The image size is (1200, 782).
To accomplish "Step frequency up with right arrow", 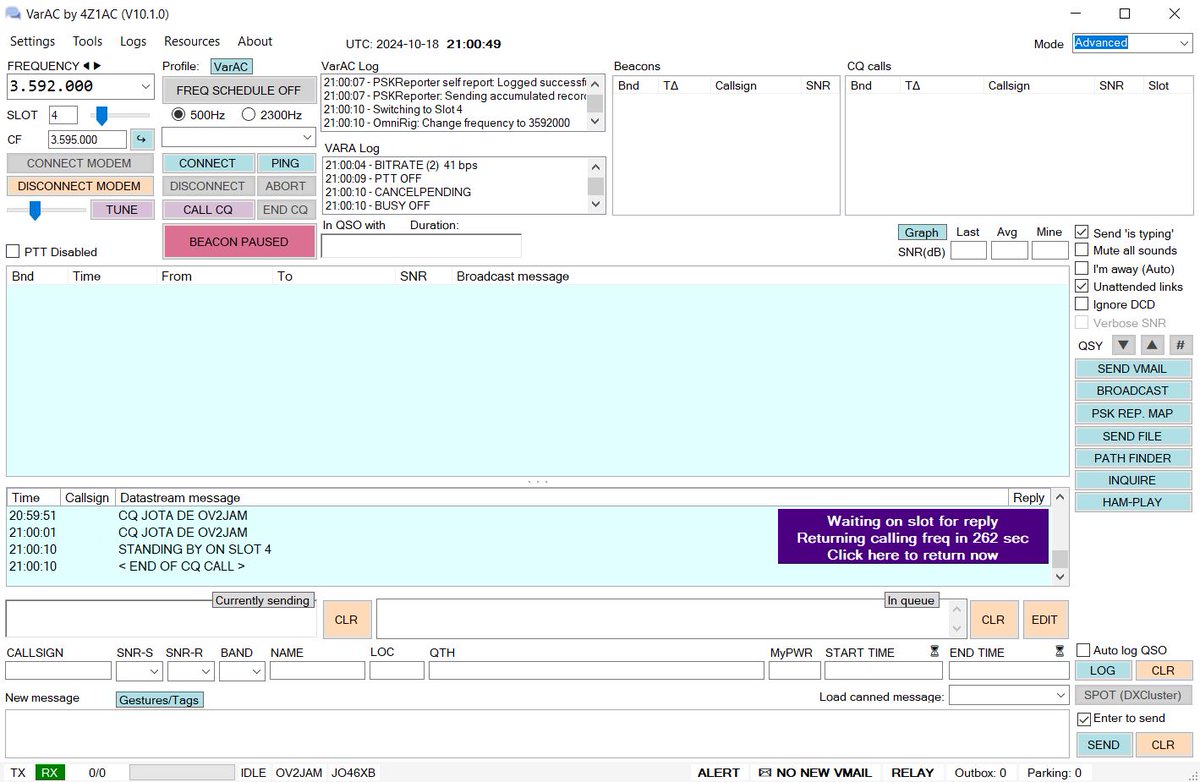I will coord(97,66).
